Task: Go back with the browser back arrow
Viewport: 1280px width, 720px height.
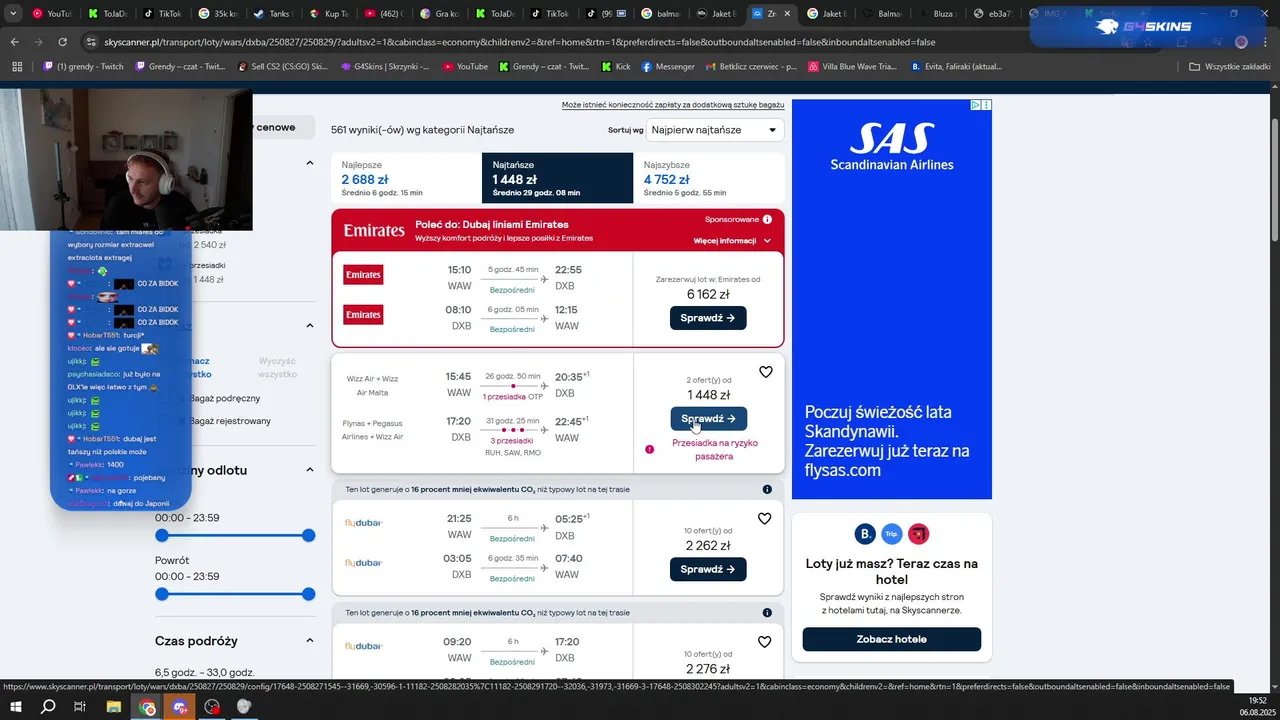Action: click(x=14, y=42)
